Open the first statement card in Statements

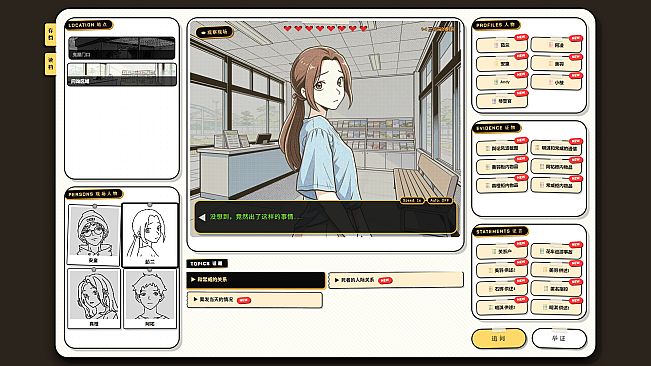[x=502, y=251]
